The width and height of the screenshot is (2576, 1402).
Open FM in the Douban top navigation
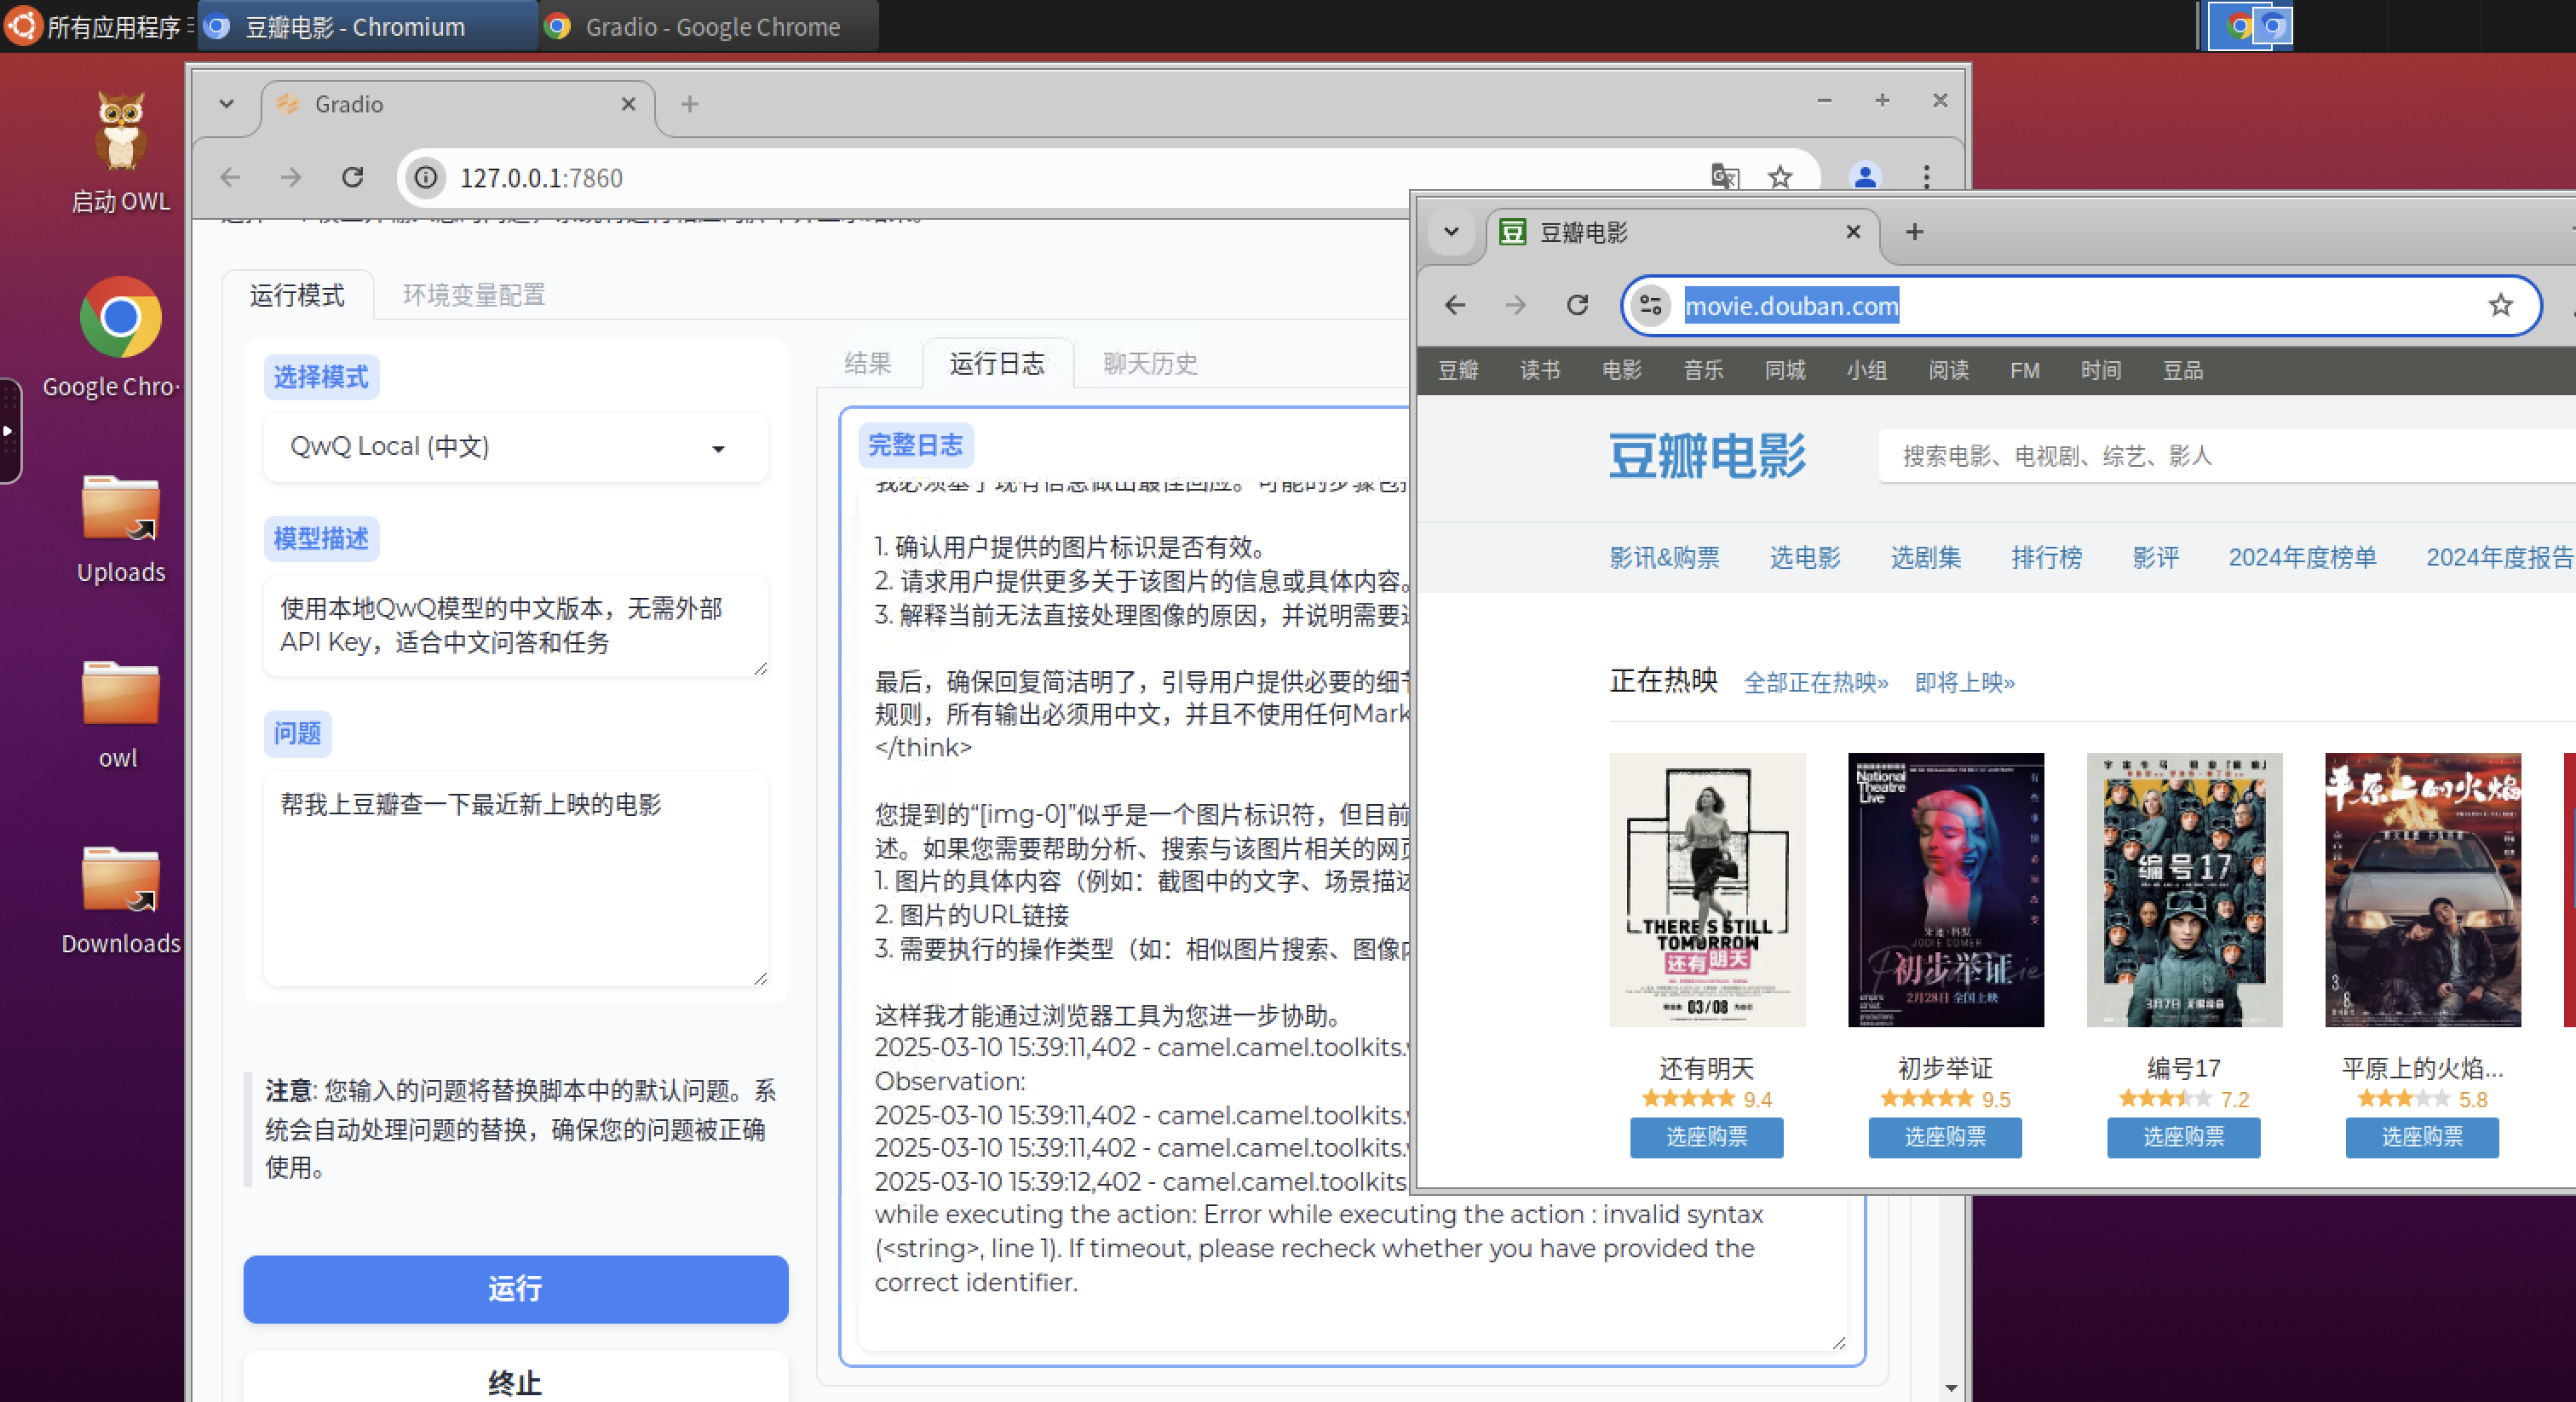[x=2025, y=370]
